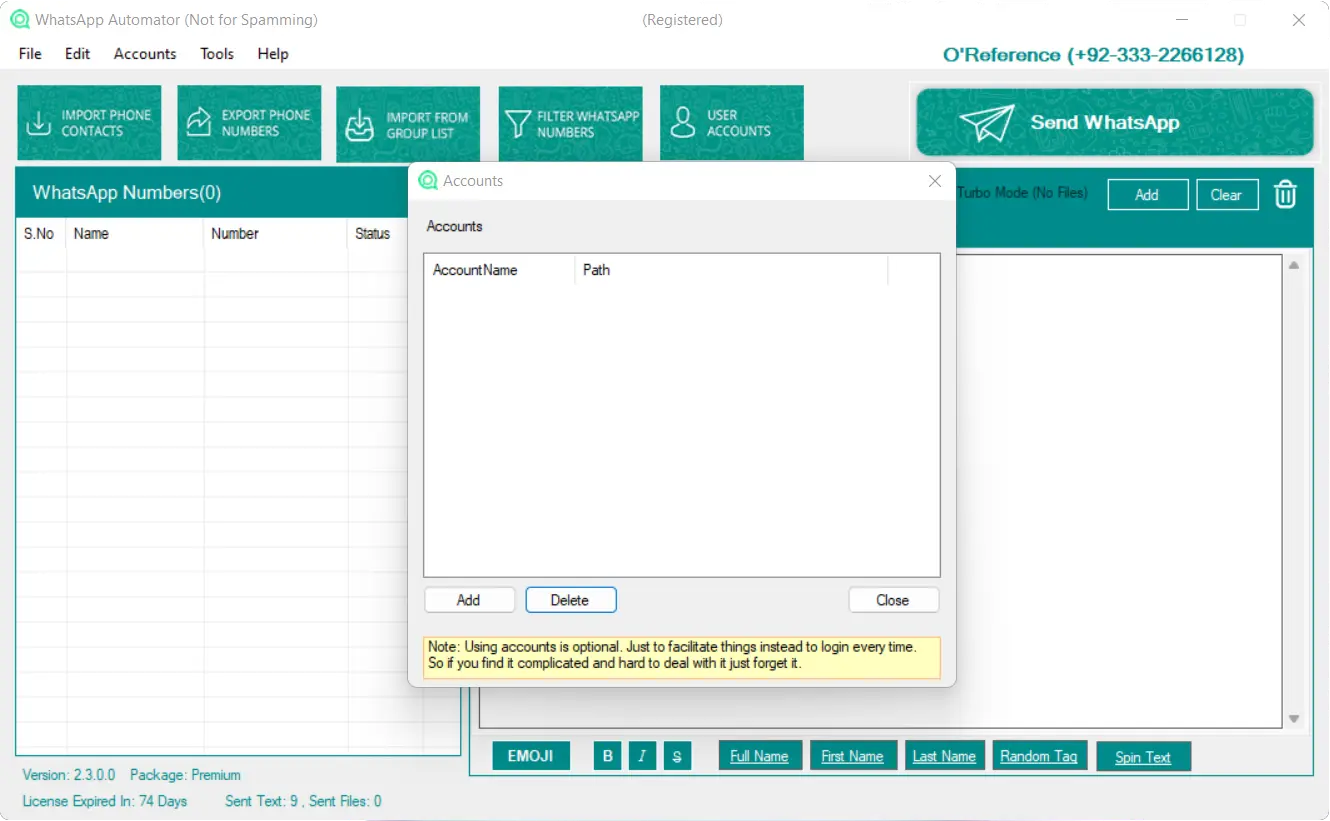Open the User Accounts tool

[x=732, y=123]
